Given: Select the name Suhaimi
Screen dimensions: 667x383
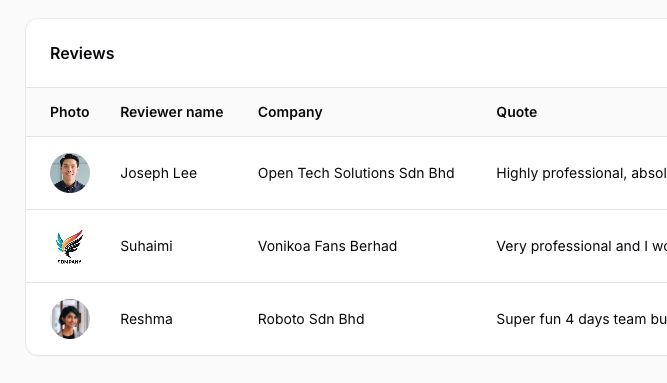Looking at the screenshot, I should click(146, 246).
